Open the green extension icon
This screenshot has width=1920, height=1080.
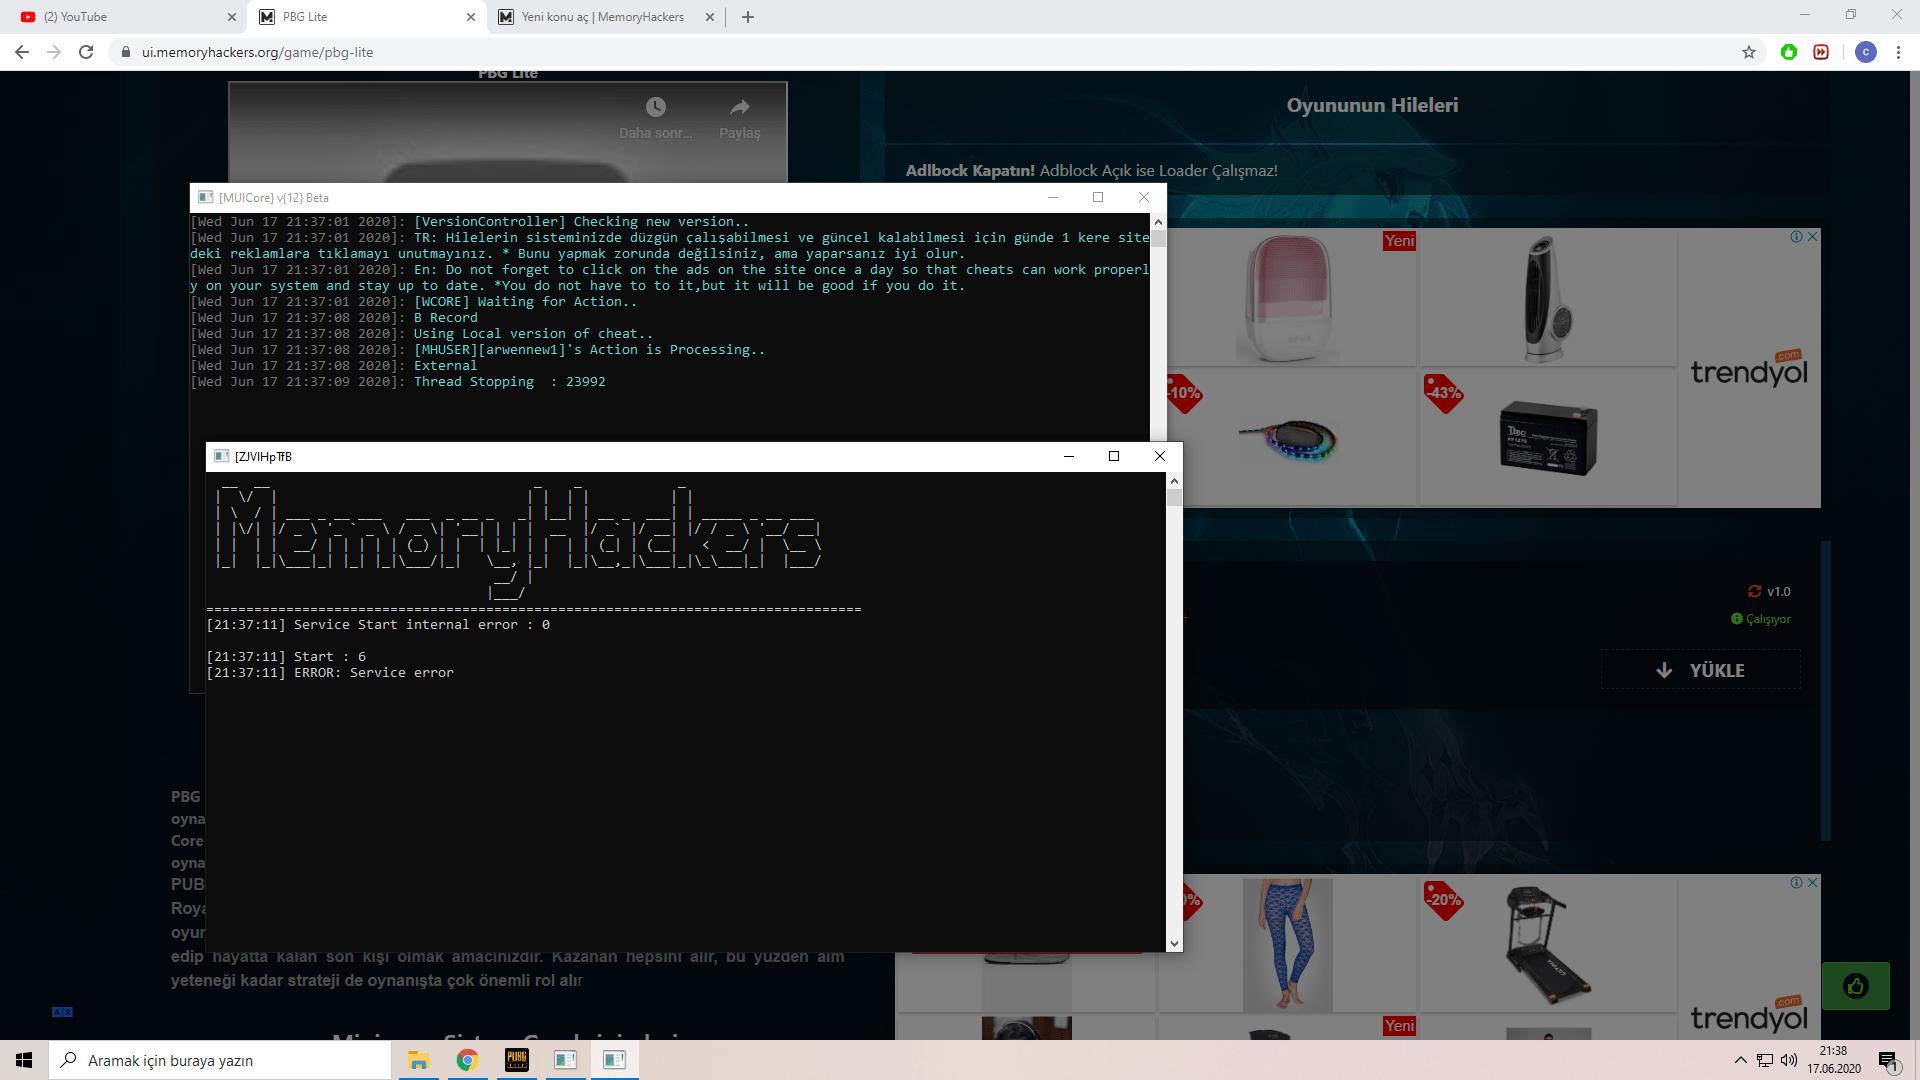tap(1789, 52)
